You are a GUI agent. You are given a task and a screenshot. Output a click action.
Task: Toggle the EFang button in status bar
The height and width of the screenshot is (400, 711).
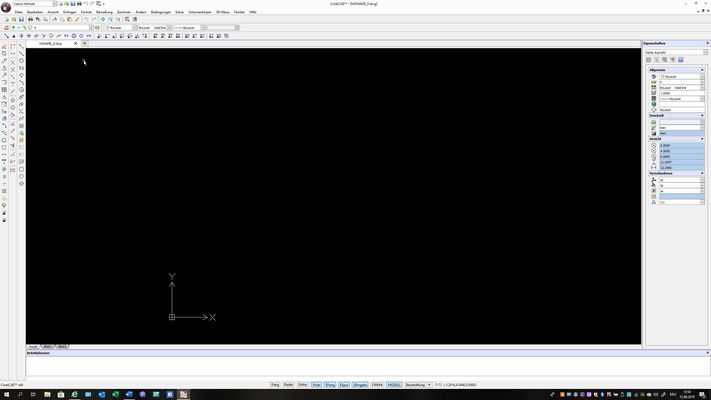tap(330, 385)
